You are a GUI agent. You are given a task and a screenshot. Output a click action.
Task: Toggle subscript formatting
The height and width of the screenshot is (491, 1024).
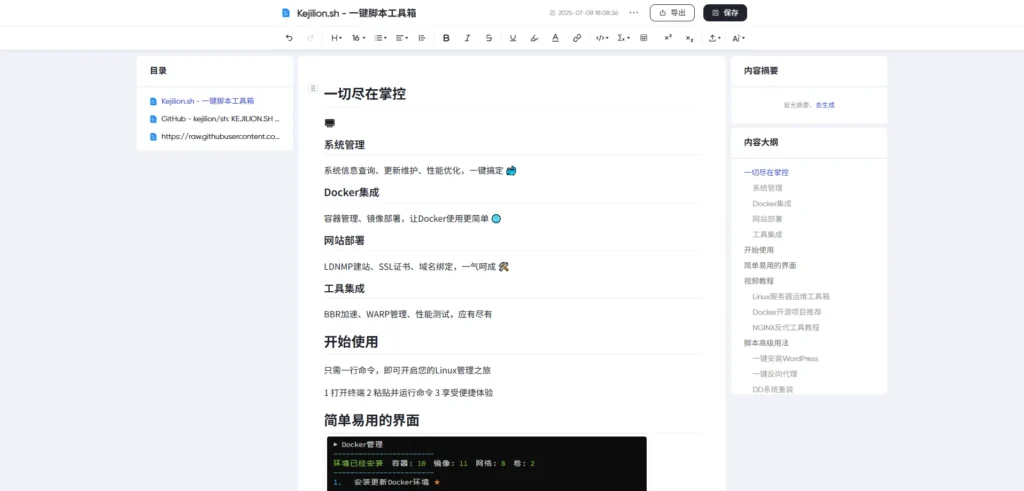690,39
